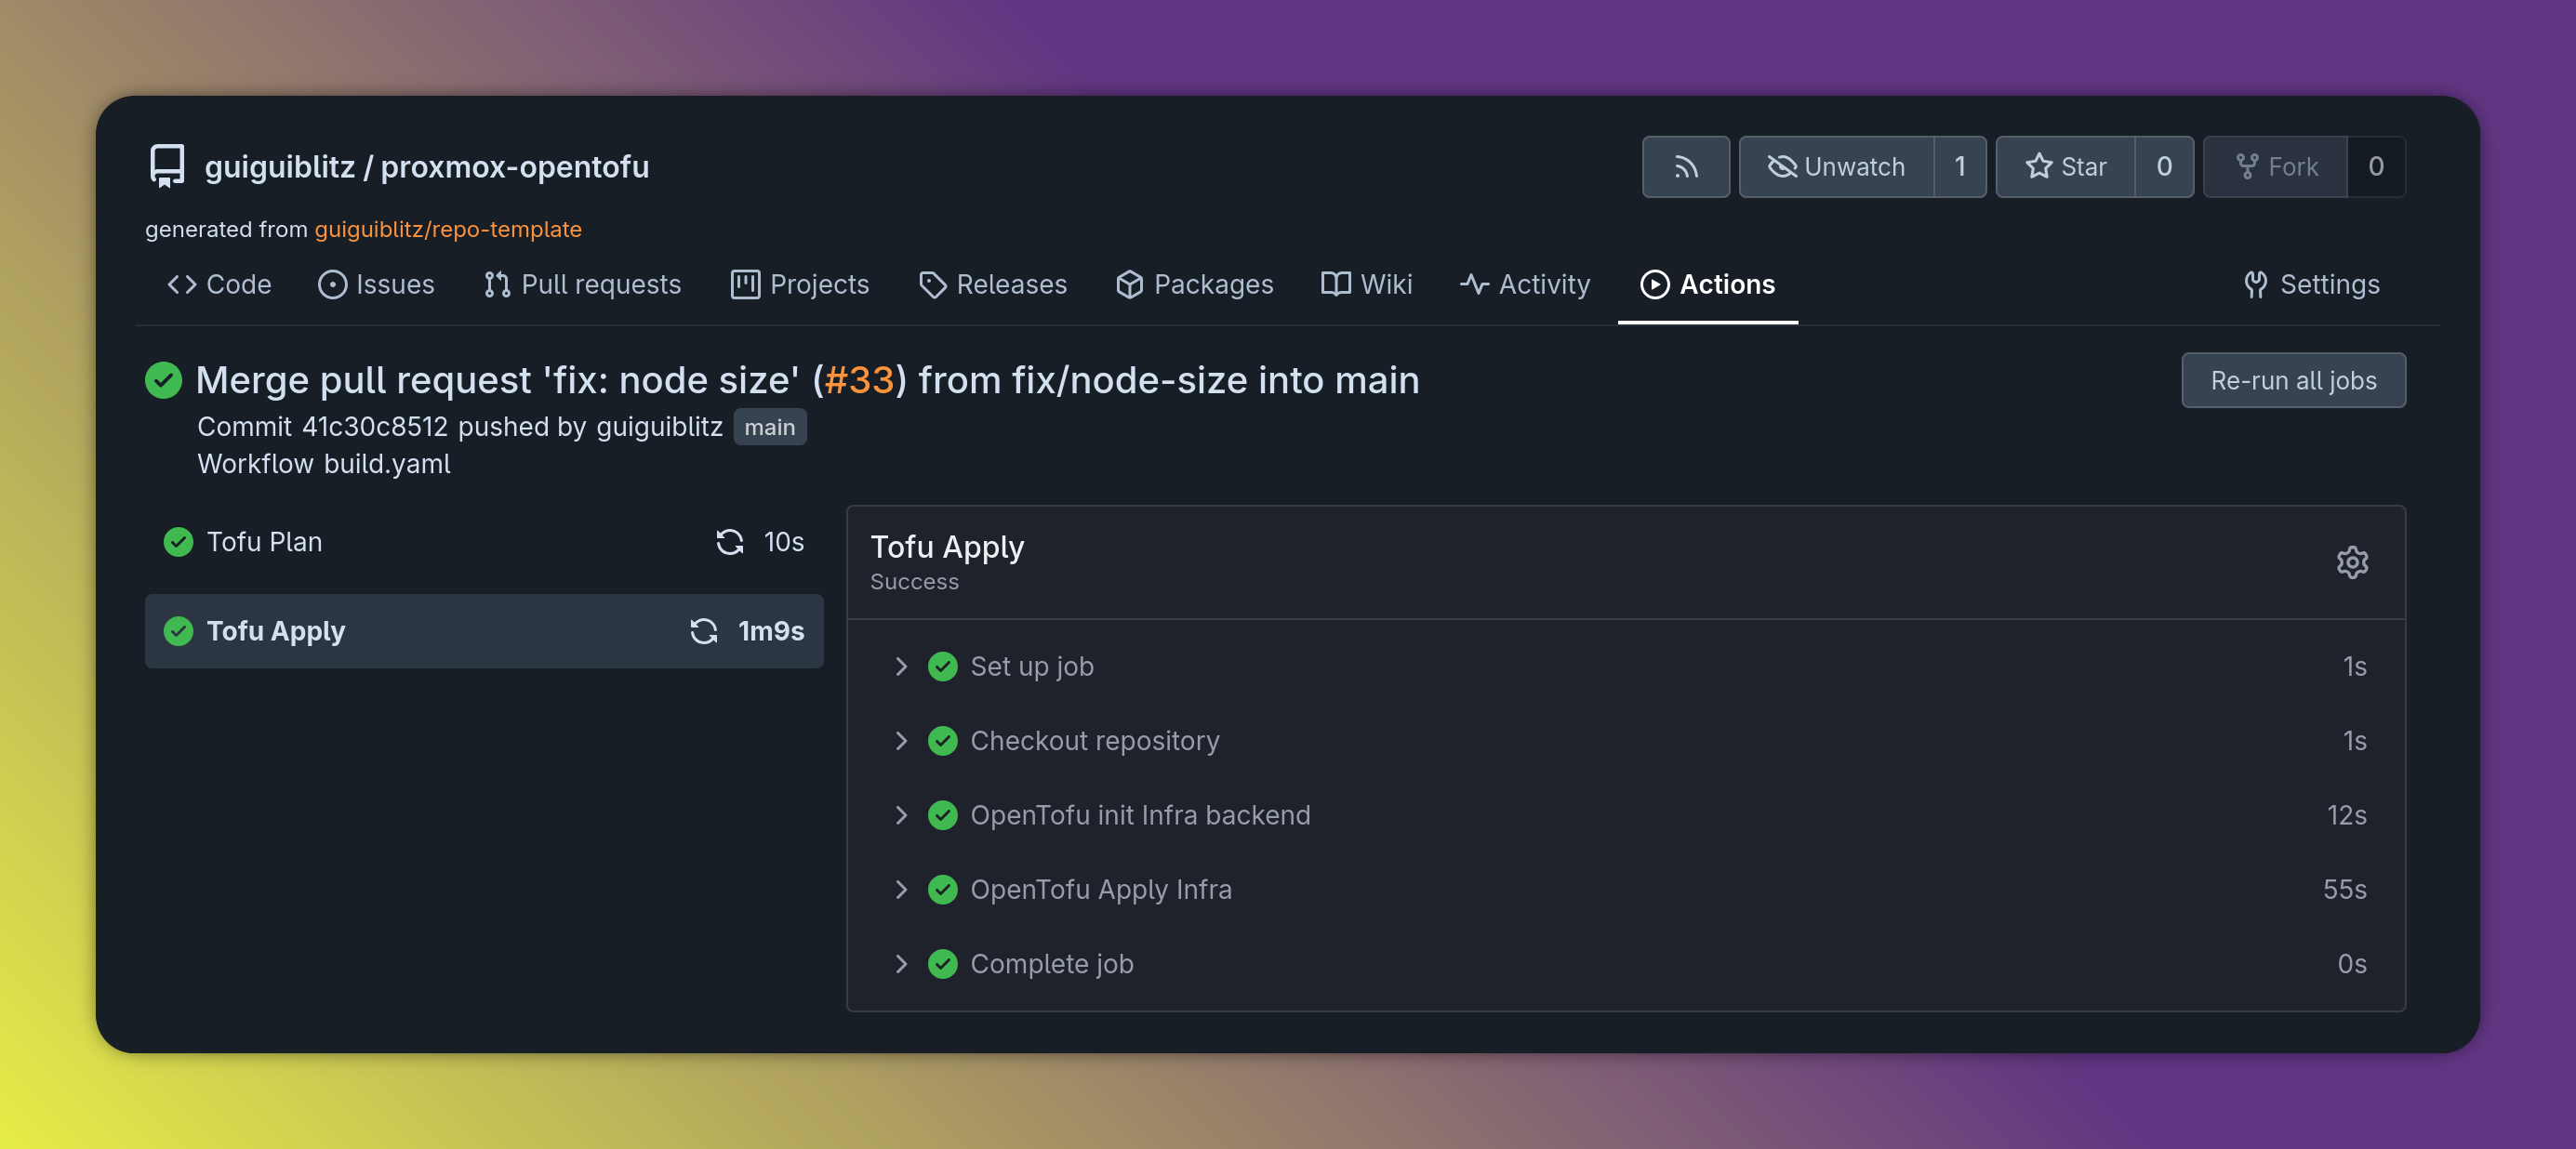Click the Complete job success checkmark

942,964
